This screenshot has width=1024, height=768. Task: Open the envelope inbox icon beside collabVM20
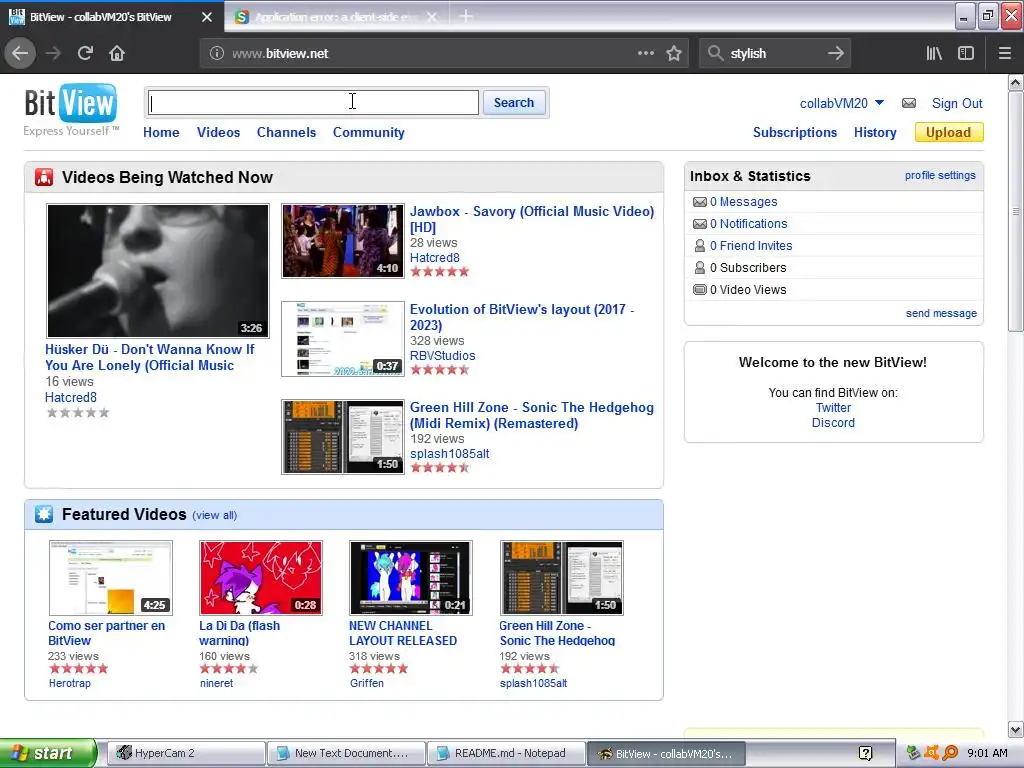click(x=908, y=103)
